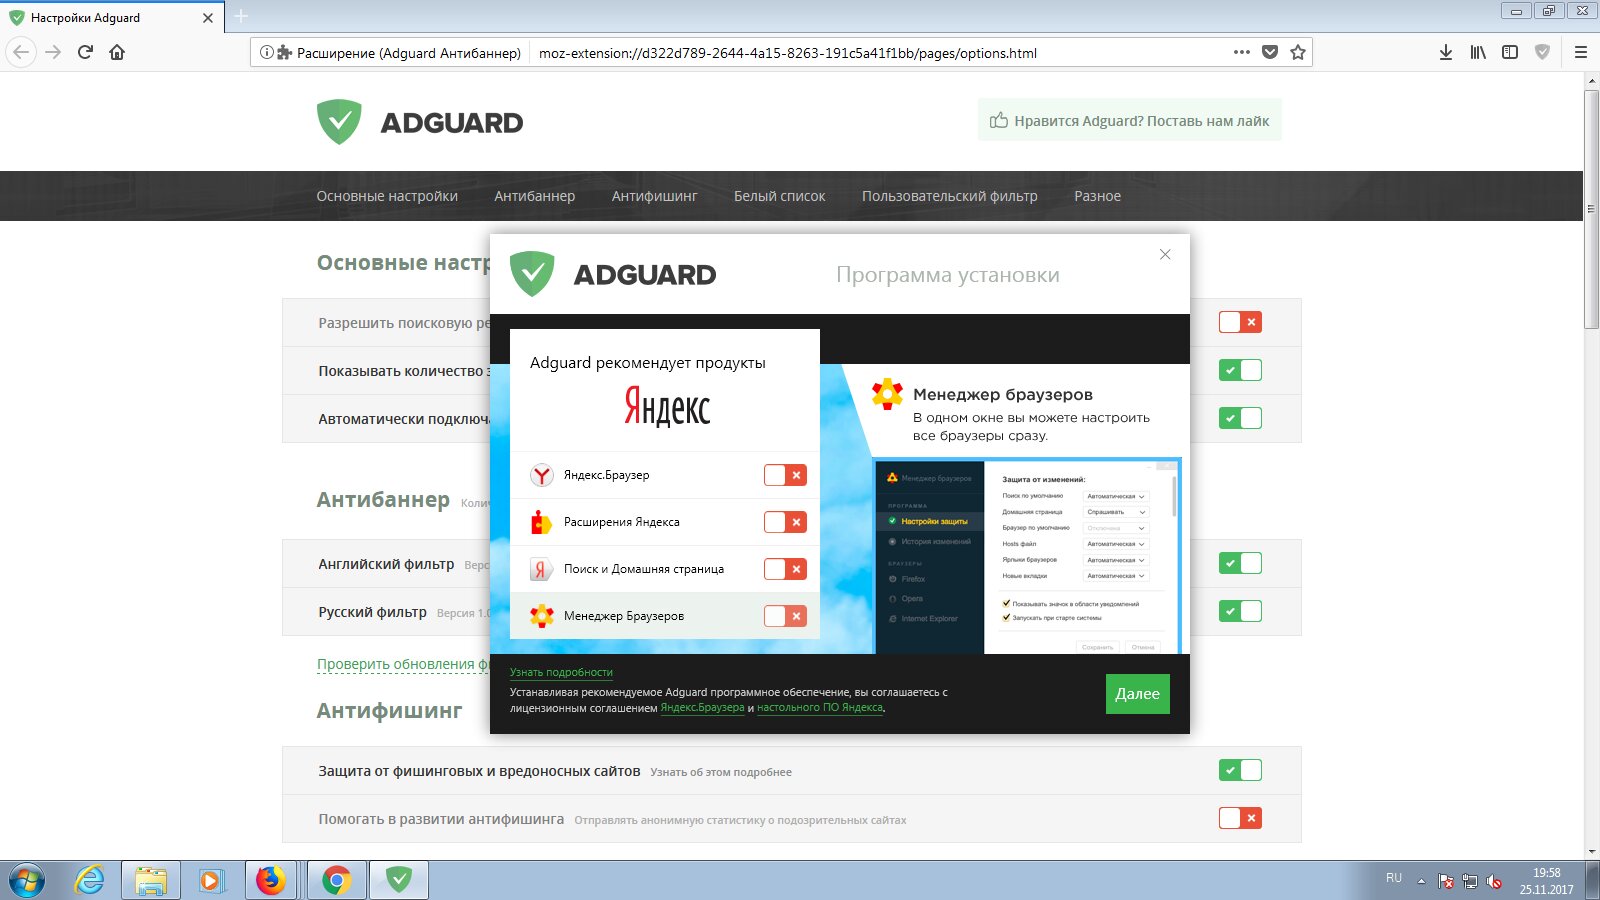
Task: Open Google Chrome from the taskbar
Action: pos(336,880)
